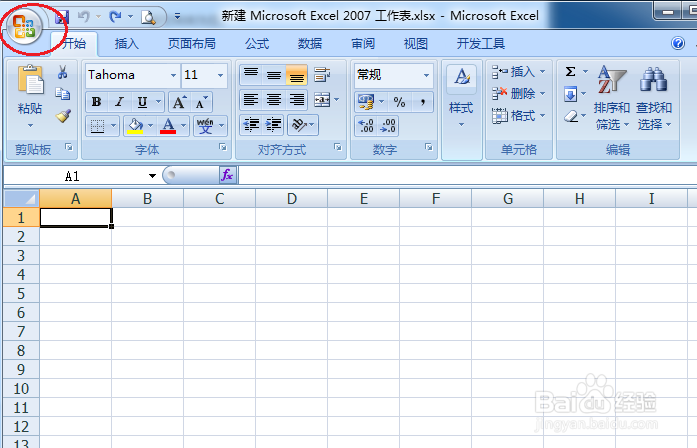This screenshot has height=448, width=697.
Task: Toggle bold formatting
Action: tap(96, 102)
